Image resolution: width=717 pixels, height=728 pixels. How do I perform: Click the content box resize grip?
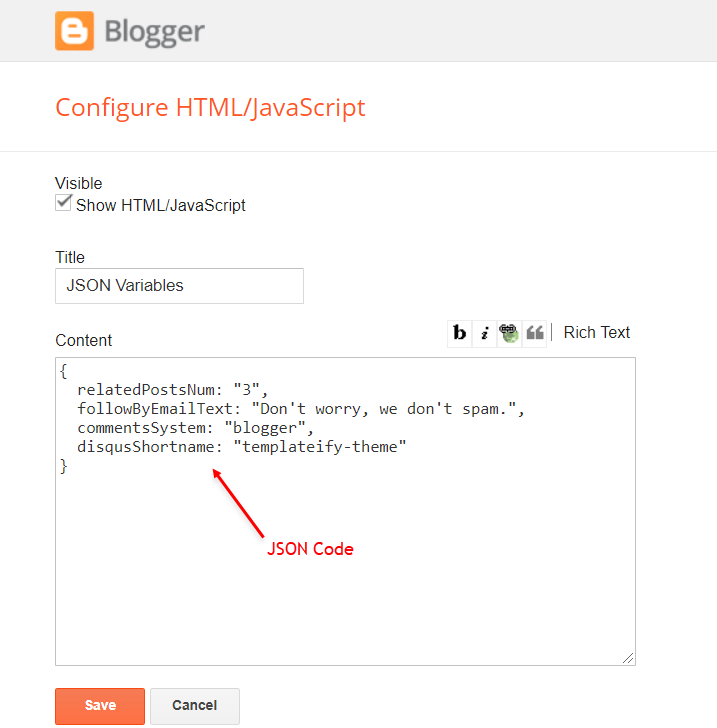[628, 658]
